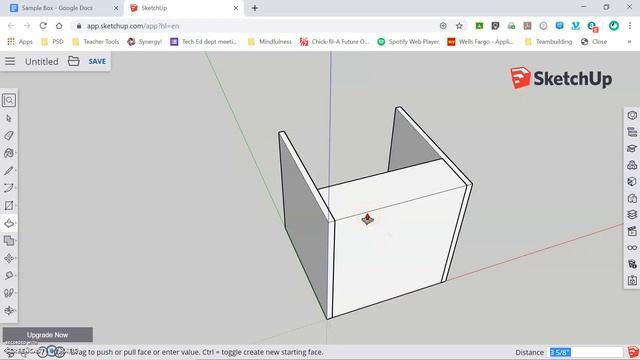Open the search SketchUp tool

9,100
